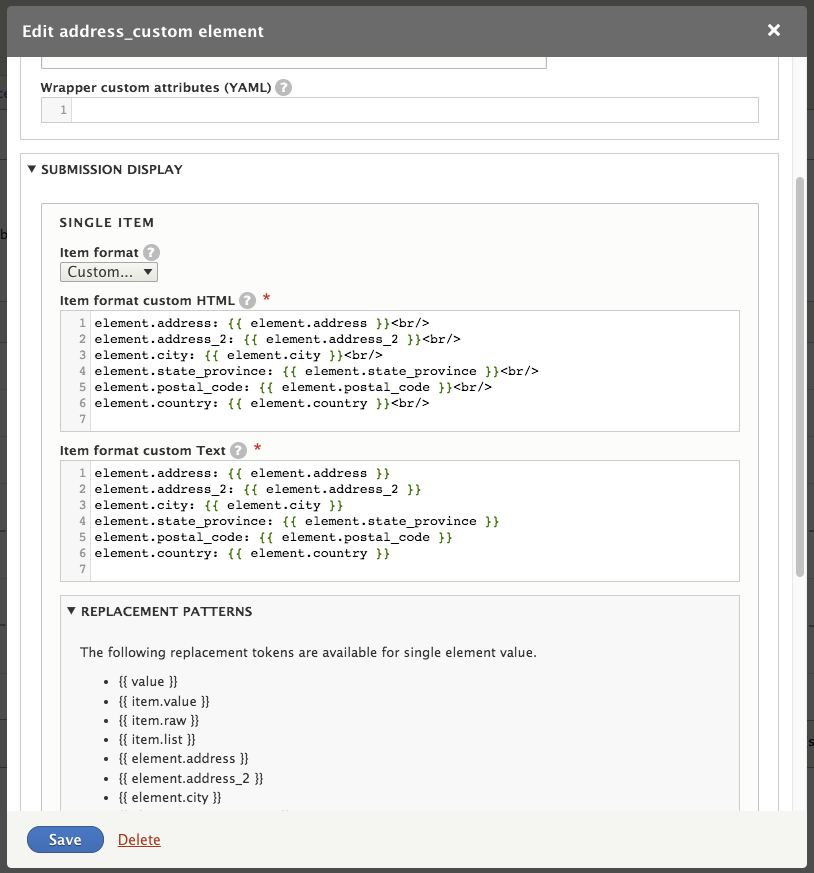814x873 pixels.
Task: Click in Wrapper custom attributes YAML editor
Action: 412,110
